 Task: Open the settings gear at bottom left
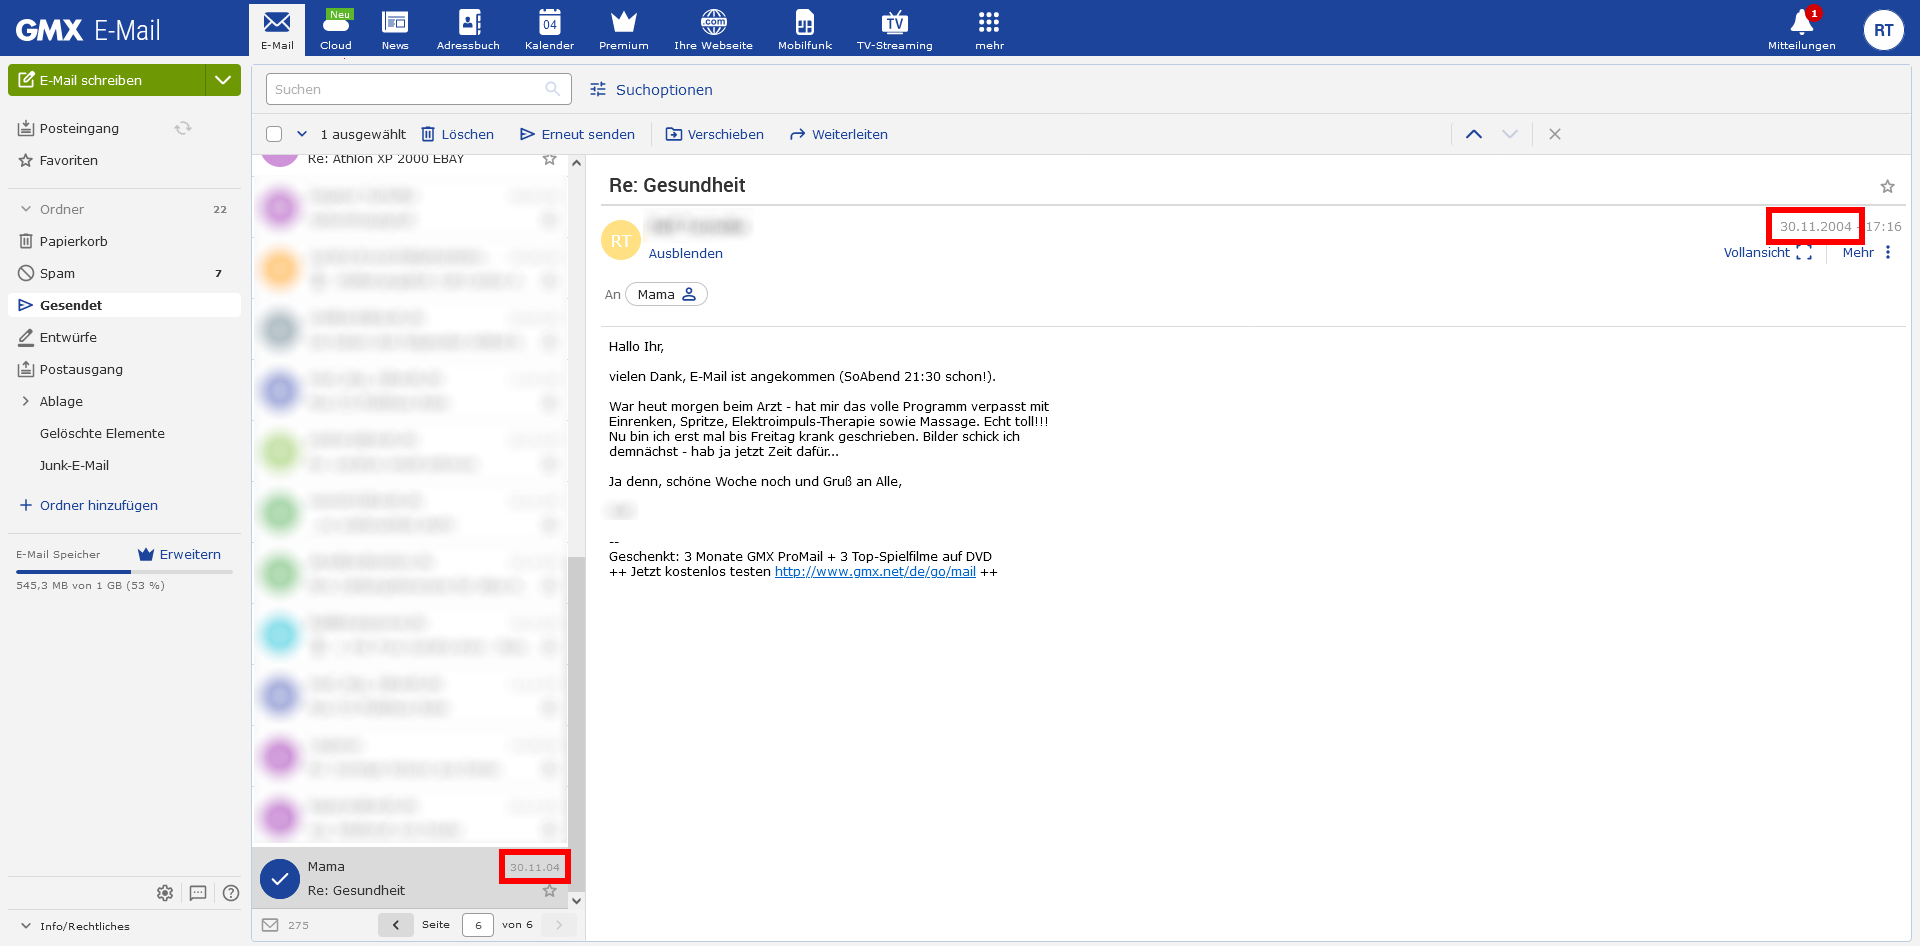165,893
